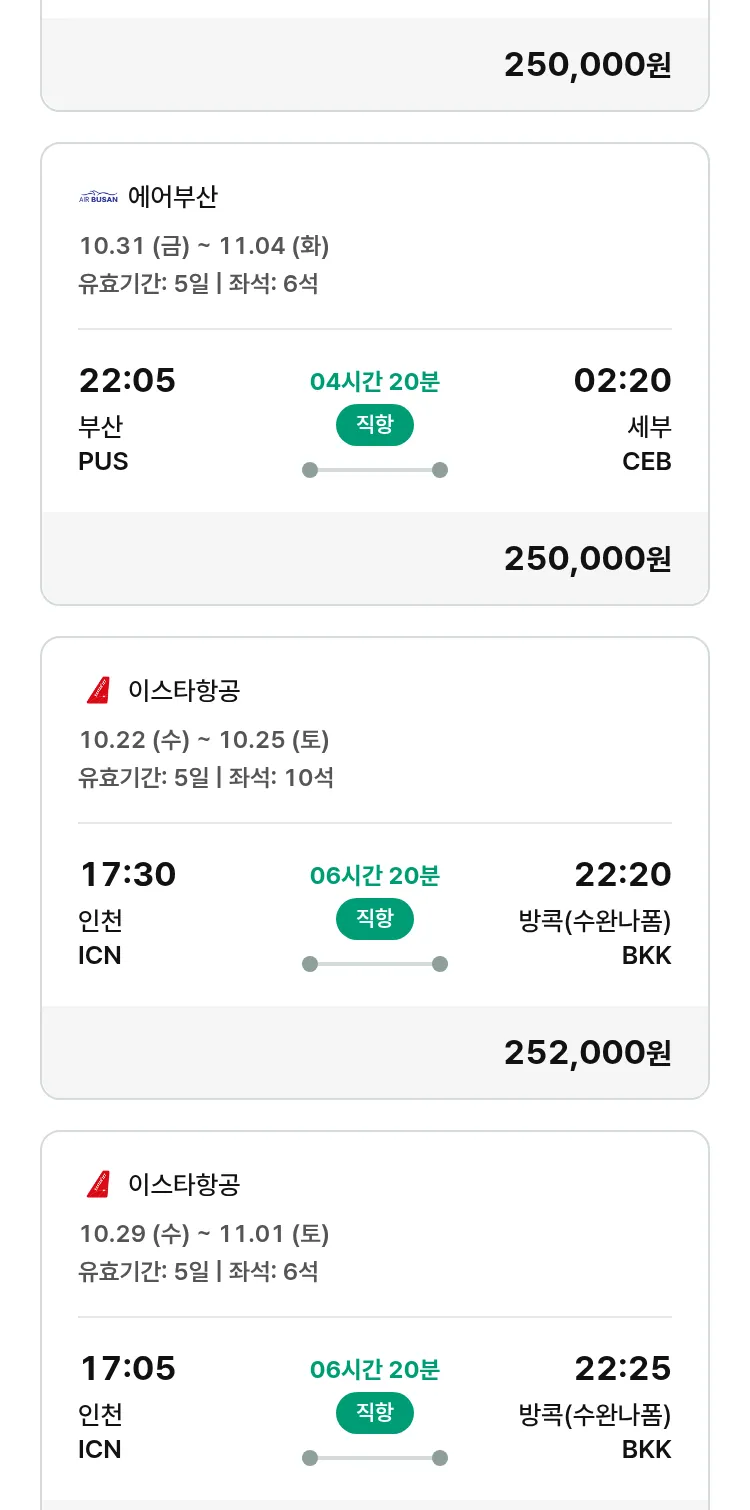Click the Eastar Jet logo on the 10.22 flight
The width and height of the screenshot is (750, 1510).
[98, 691]
